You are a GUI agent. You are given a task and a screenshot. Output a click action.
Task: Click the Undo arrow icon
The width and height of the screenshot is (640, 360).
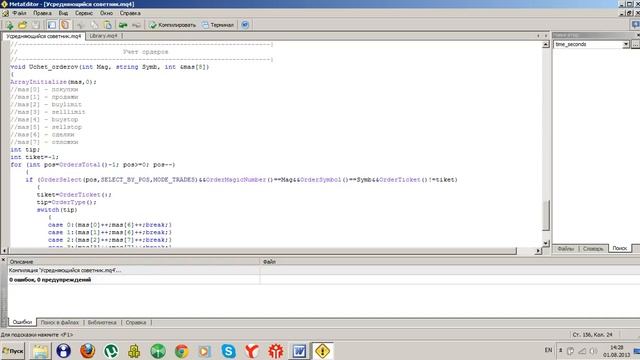(x=123, y=25)
